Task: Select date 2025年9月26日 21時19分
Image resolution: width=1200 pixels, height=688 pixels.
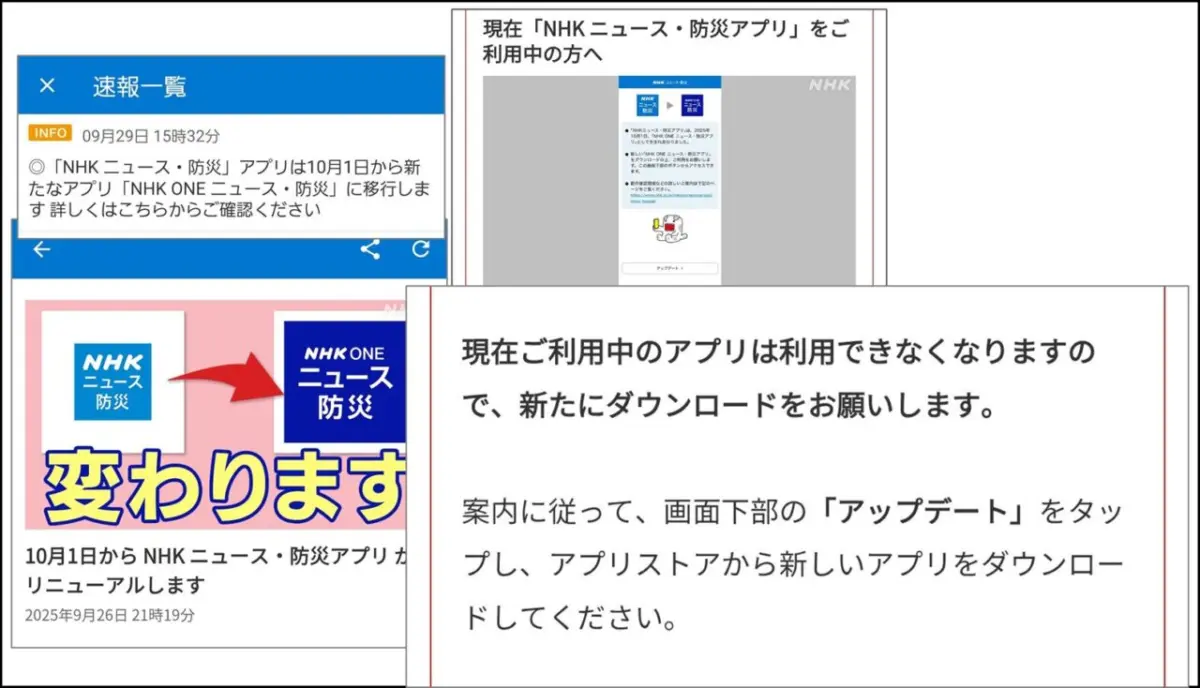Action: pos(111,615)
